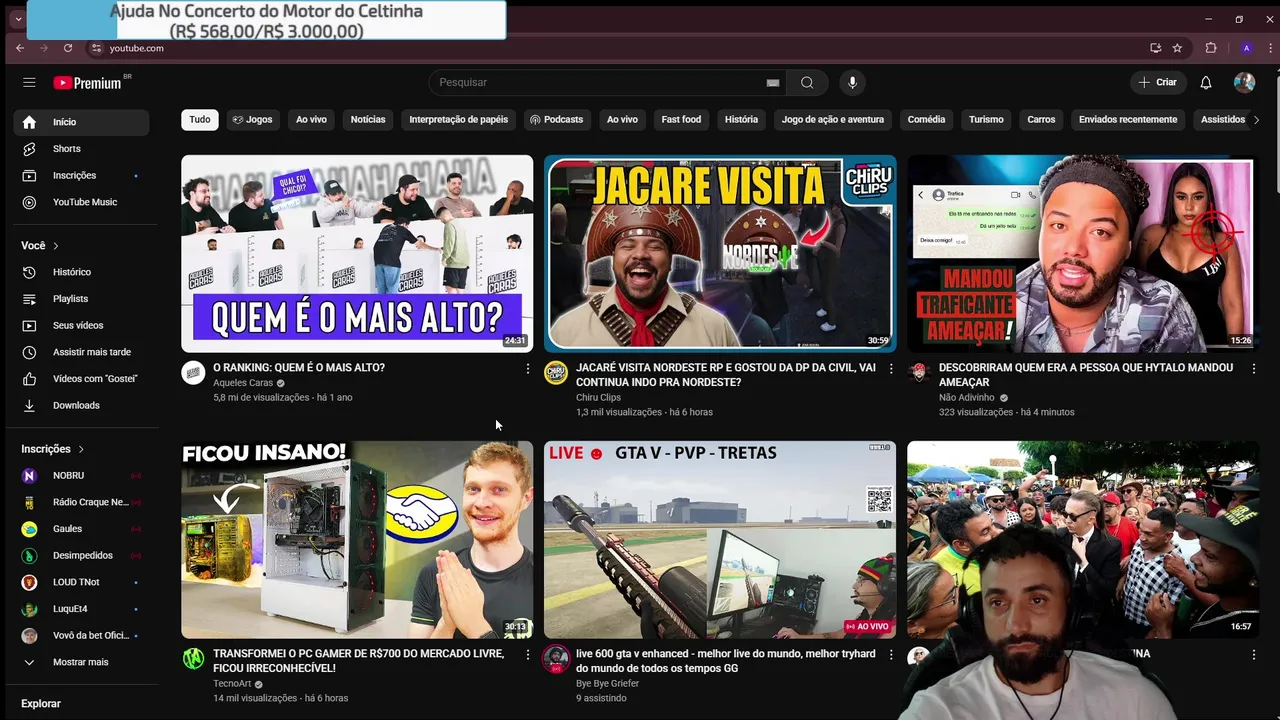Open Assistir mais tarde list

[82, 352]
